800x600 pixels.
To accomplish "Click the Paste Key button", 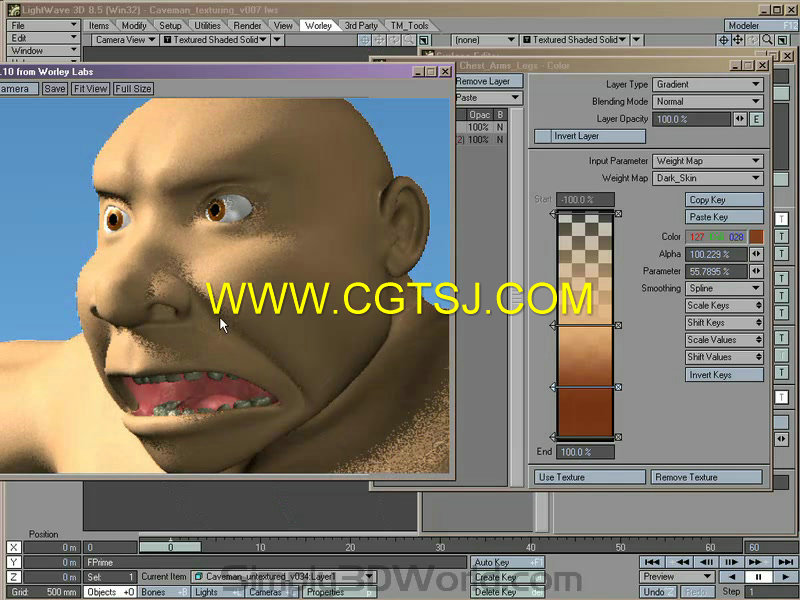I will pyautogui.click(x=724, y=217).
